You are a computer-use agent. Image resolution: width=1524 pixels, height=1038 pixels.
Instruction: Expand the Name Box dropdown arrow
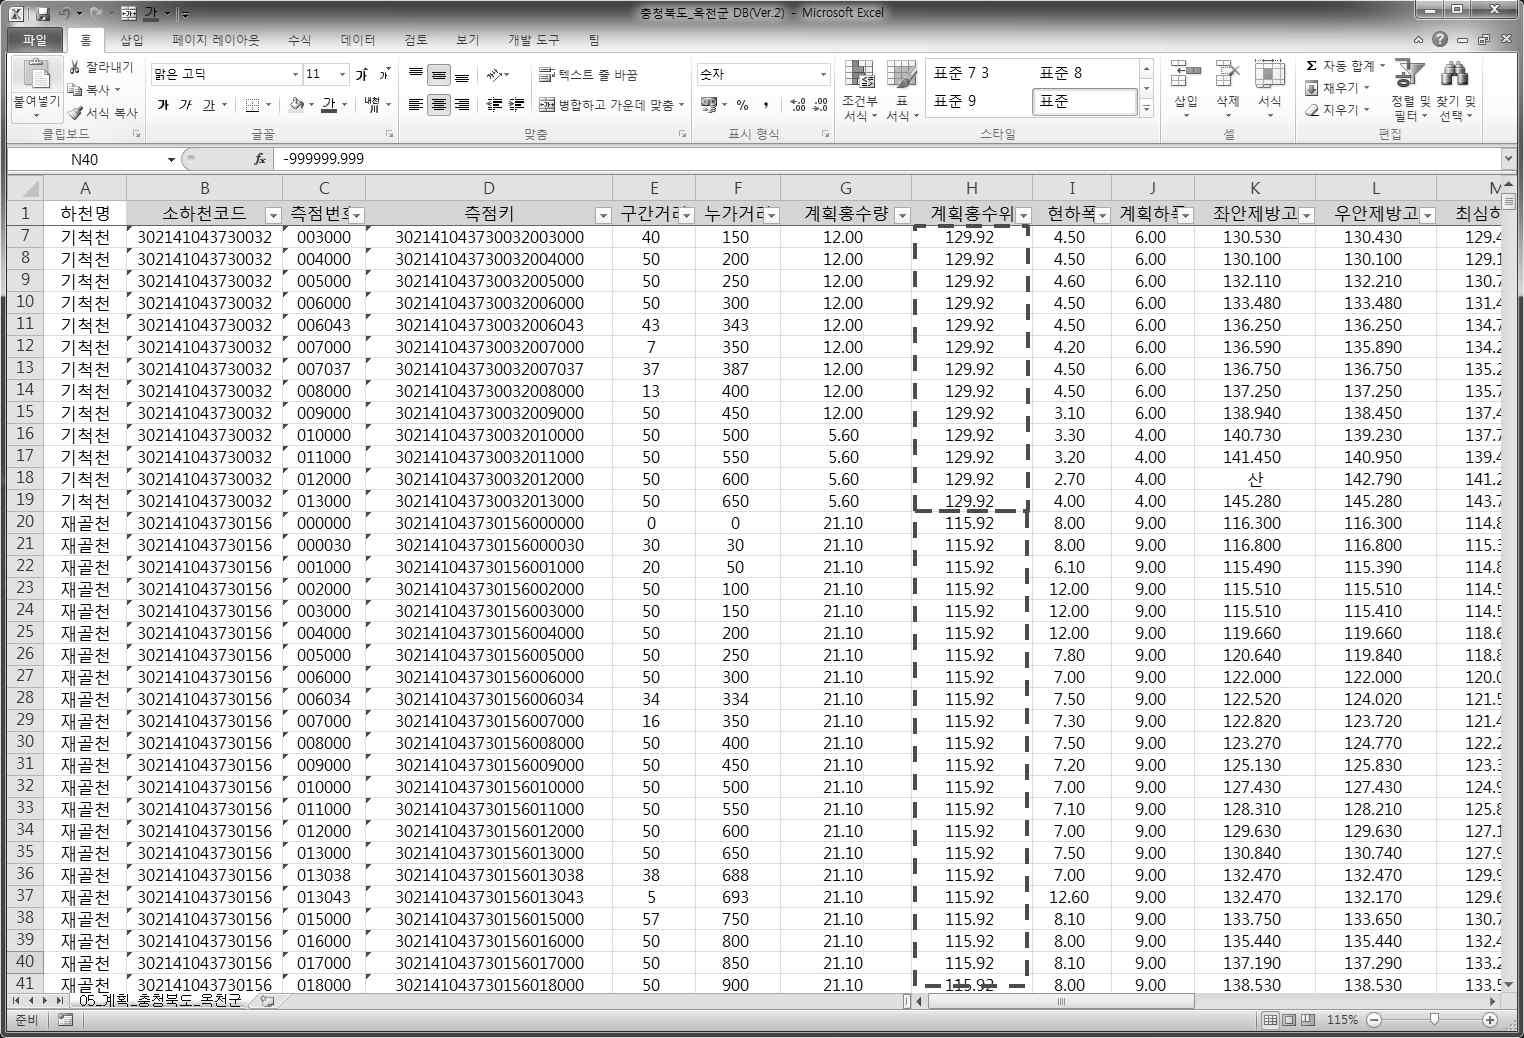[x=171, y=159]
